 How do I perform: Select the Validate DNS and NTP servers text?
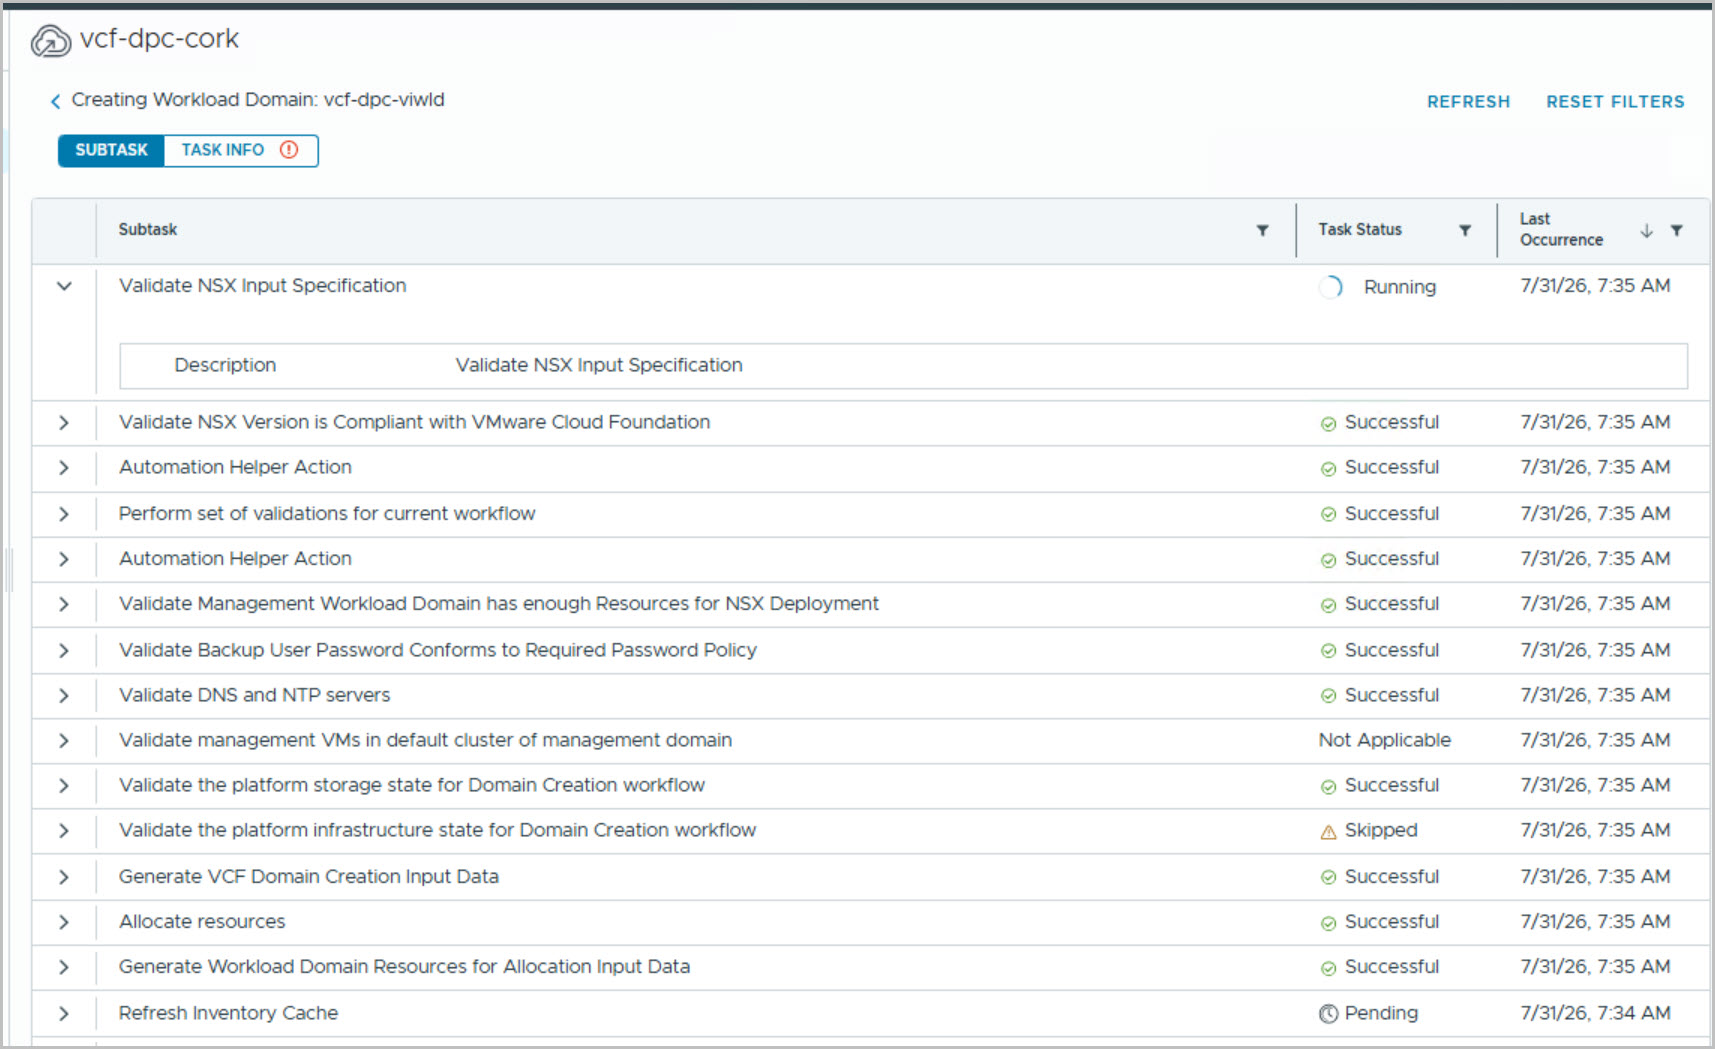tap(255, 695)
